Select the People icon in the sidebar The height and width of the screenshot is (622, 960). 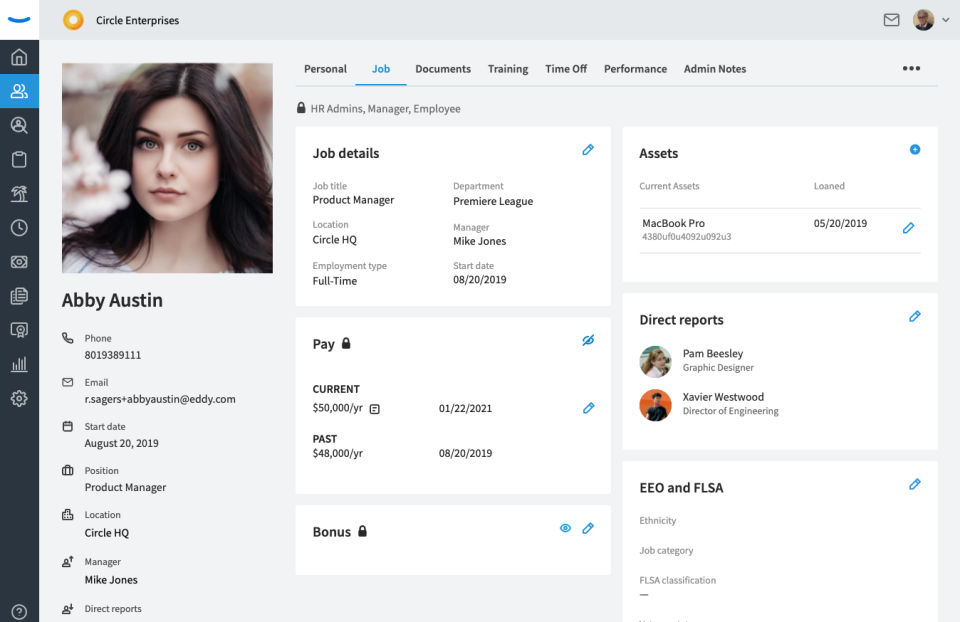pos(19,91)
